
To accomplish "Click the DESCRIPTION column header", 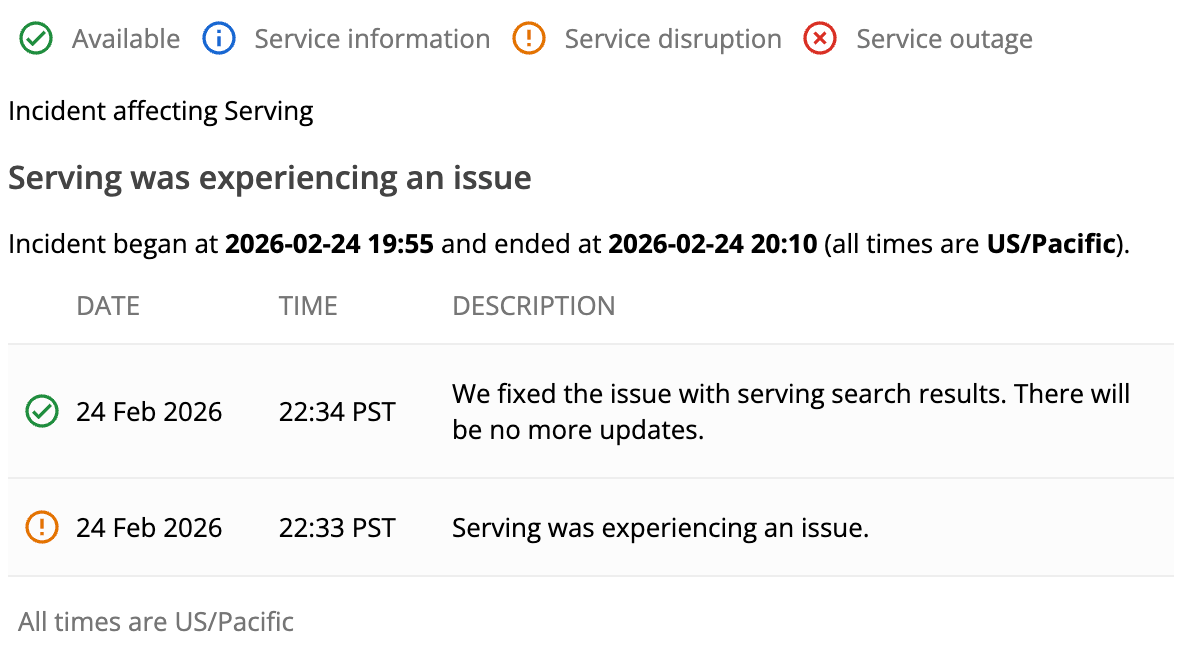I will point(534,306).
